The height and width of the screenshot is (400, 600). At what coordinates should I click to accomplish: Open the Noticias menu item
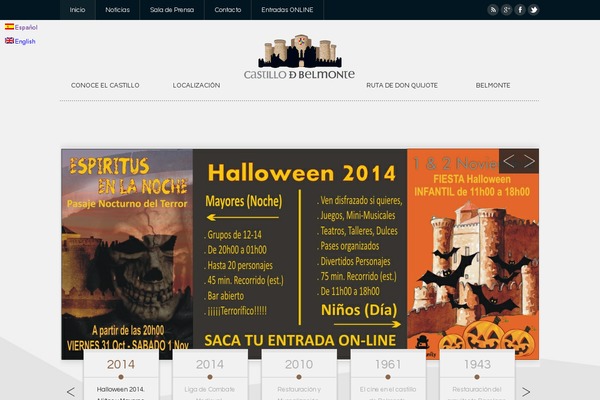117,10
